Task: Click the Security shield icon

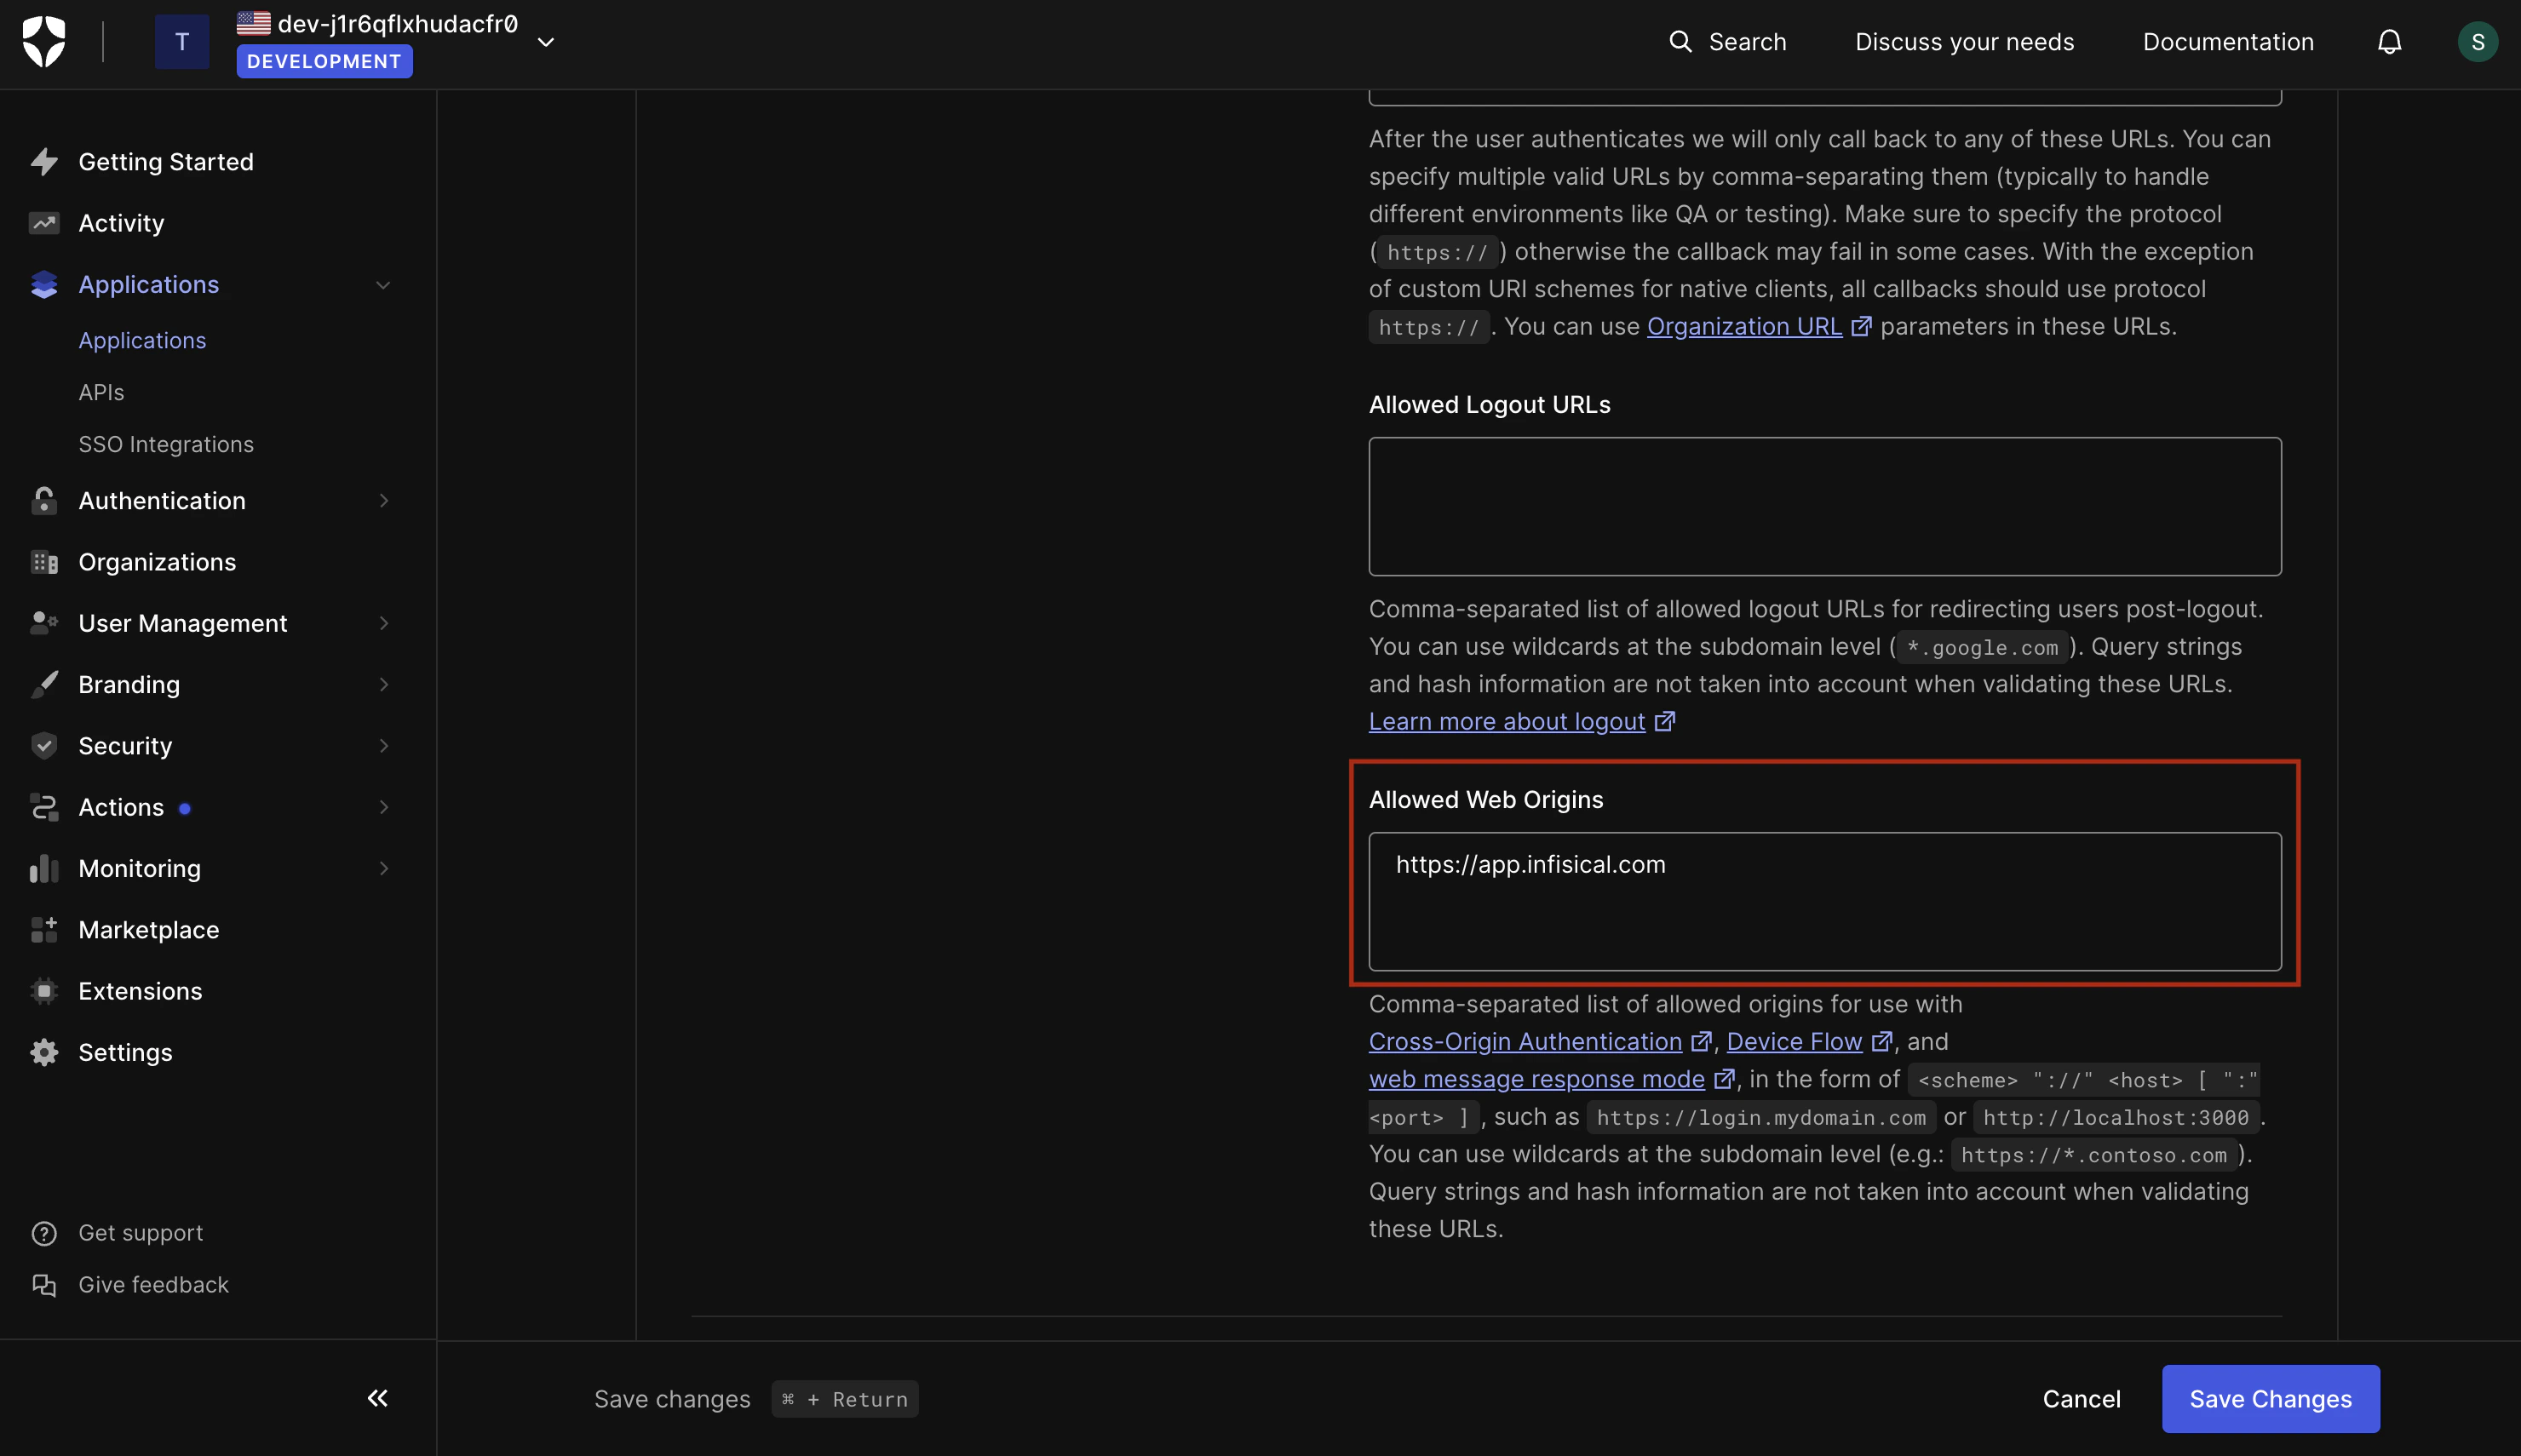Action: click(x=44, y=746)
